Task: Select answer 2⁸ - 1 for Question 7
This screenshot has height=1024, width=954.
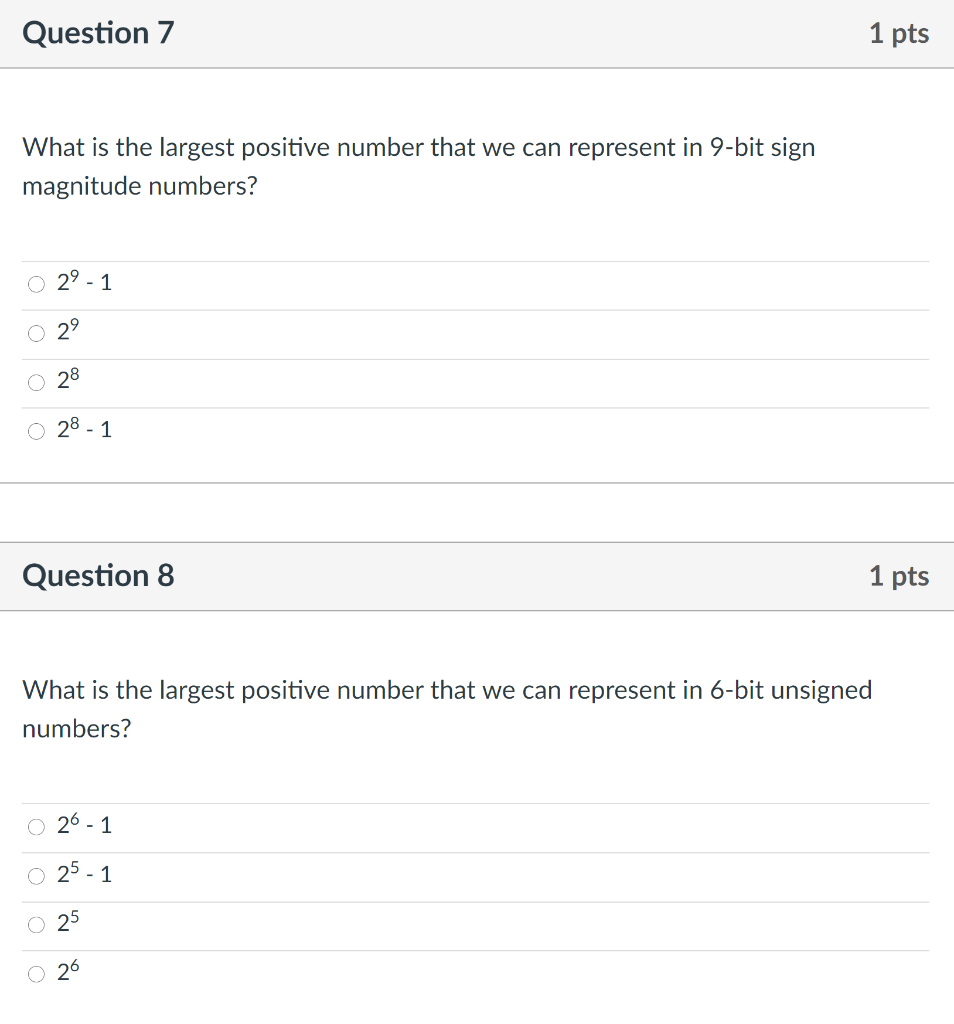Action: coord(36,430)
